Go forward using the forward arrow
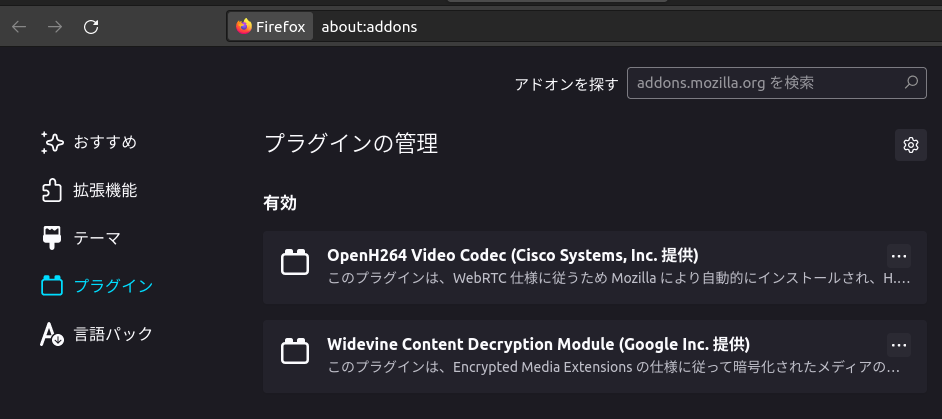942x419 pixels. tap(55, 26)
